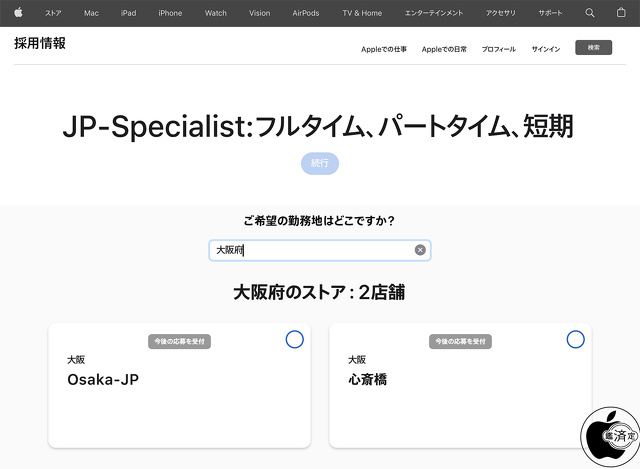Screen dimensions: 640x469
Task: Go to Appleでの仕事 link
Action: coord(384,49)
